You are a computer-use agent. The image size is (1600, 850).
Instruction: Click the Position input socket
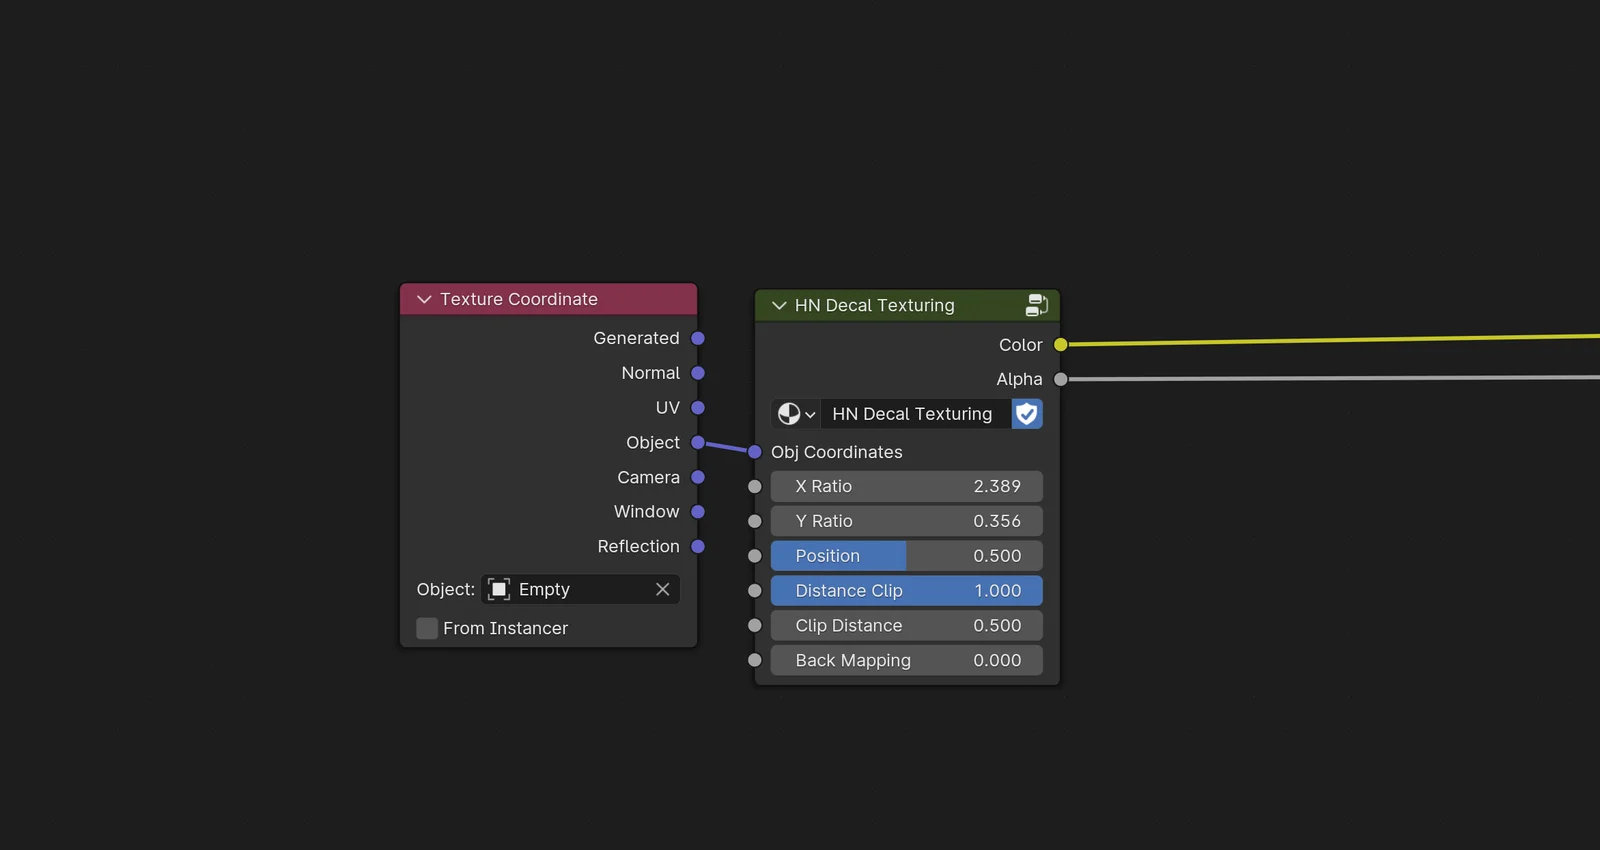pos(755,556)
